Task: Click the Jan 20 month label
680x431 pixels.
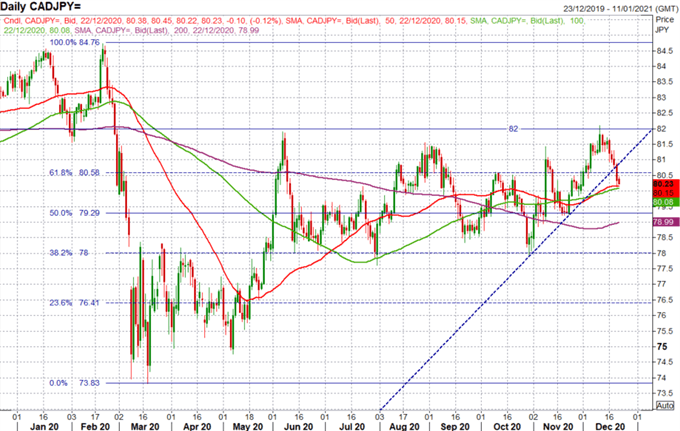Action: 44,426
